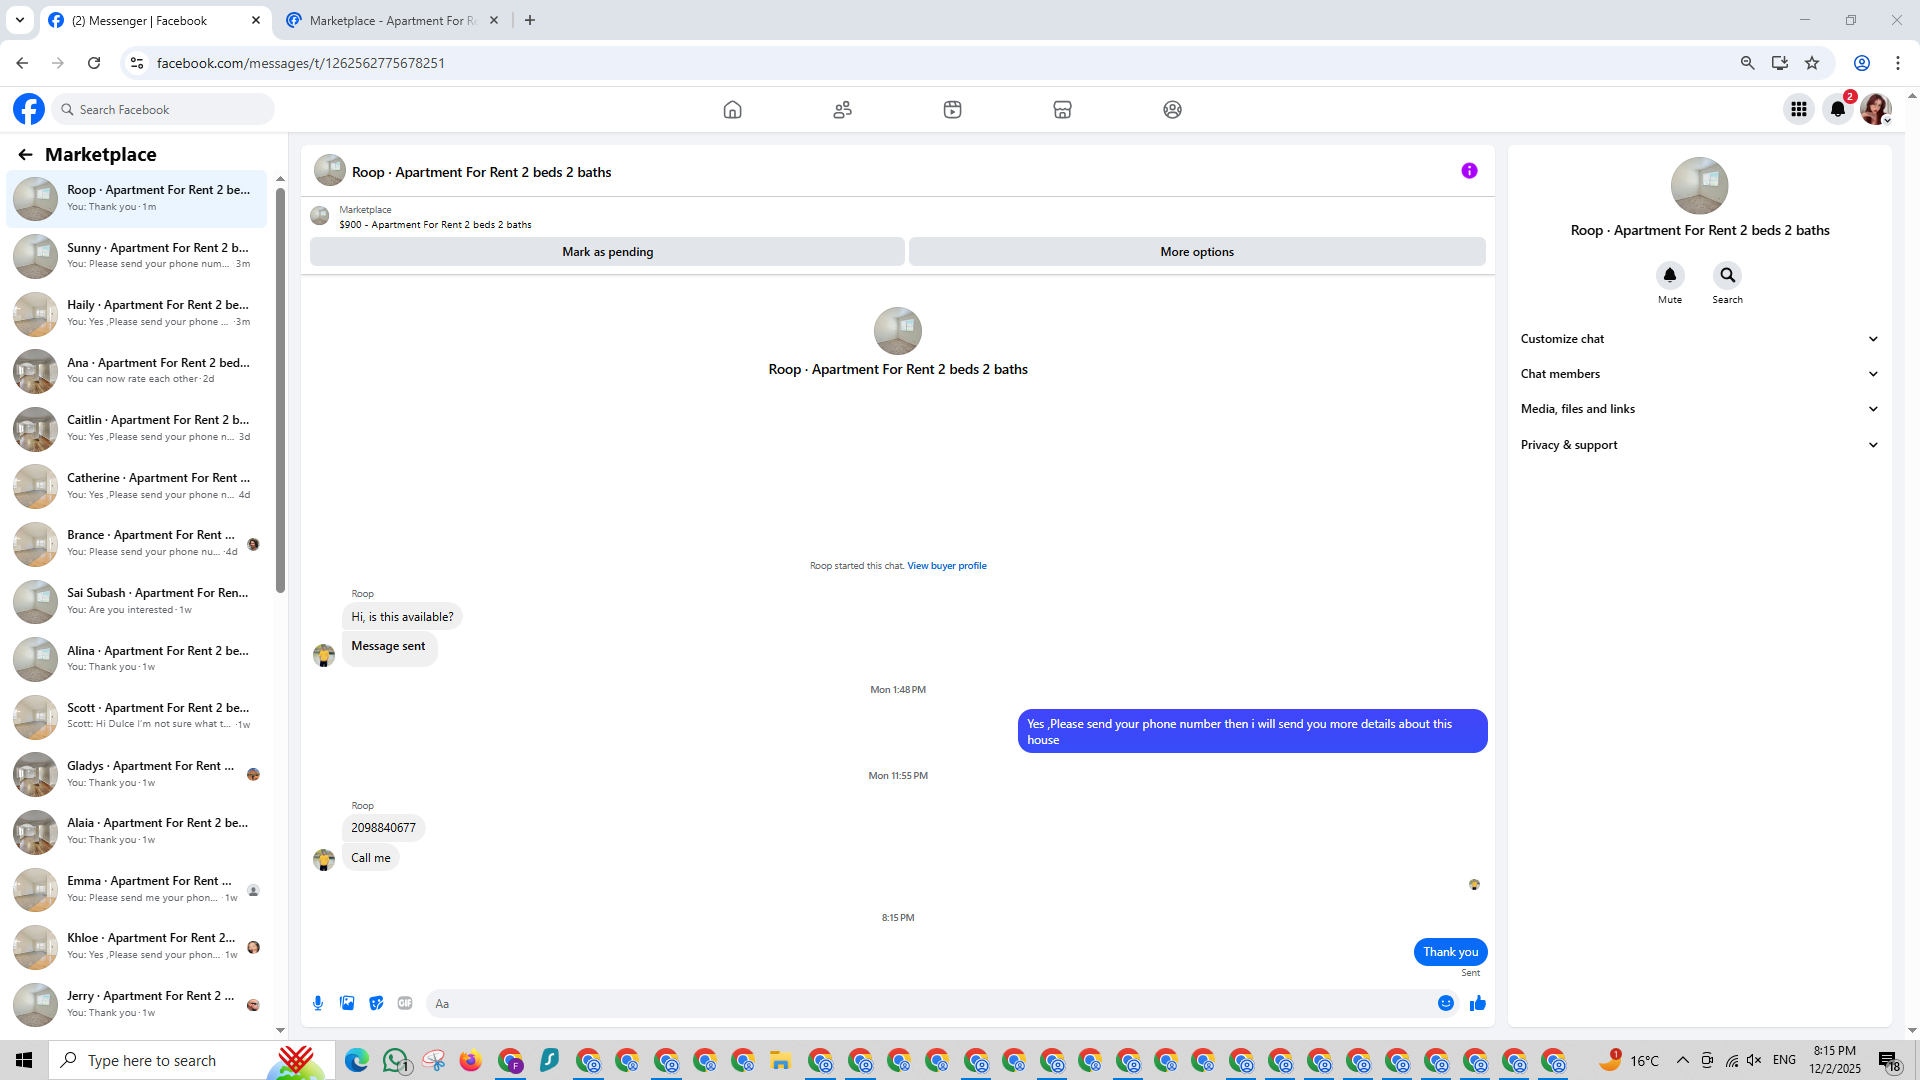Click Mark as pending button

click(x=607, y=252)
